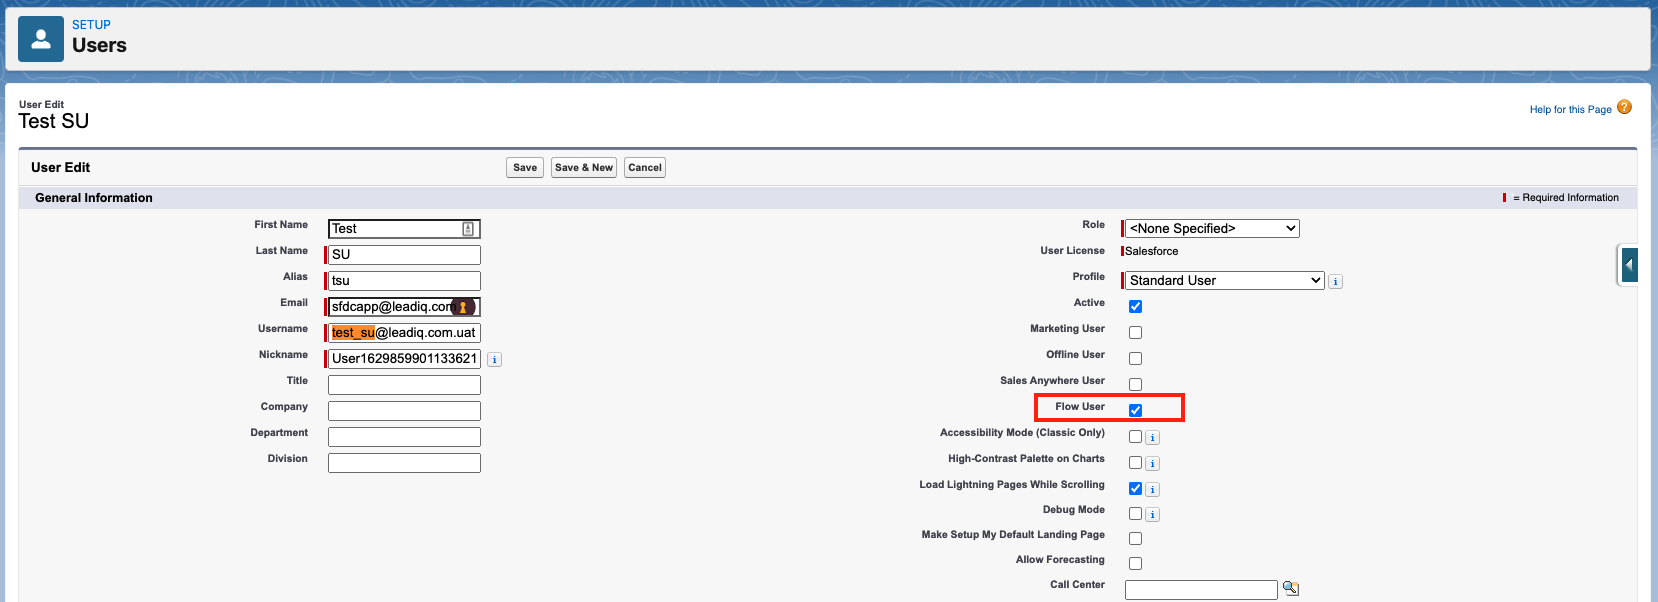Expand the collapsed right sidebar arrow
This screenshot has width=1658, height=602.
pos(1629,266)
